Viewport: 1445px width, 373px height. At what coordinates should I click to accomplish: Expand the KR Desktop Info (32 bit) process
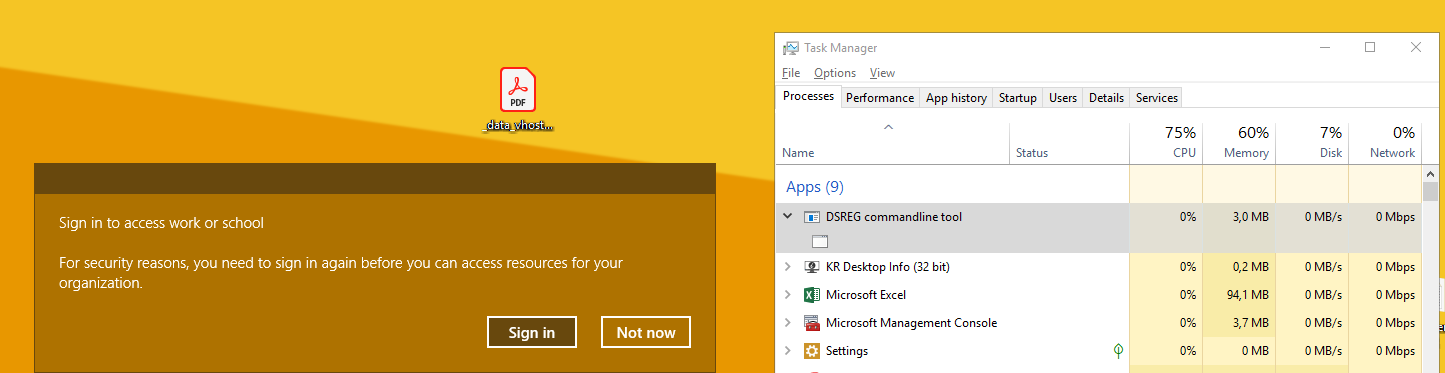tap(788, 267)
